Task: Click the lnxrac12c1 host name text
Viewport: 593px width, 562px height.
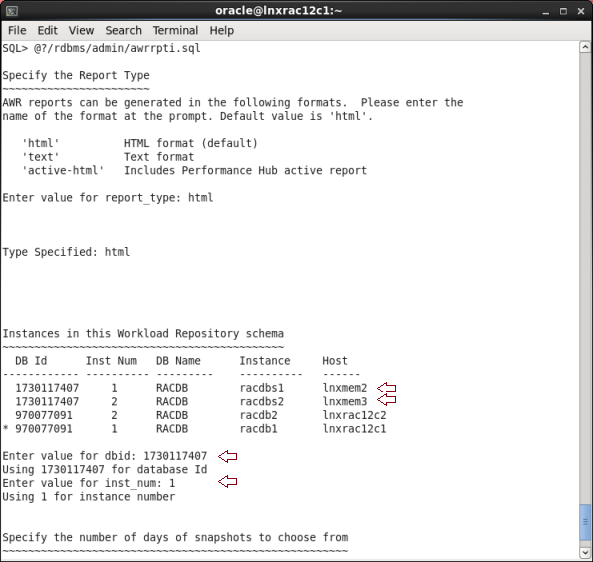Action: point(354,429)
